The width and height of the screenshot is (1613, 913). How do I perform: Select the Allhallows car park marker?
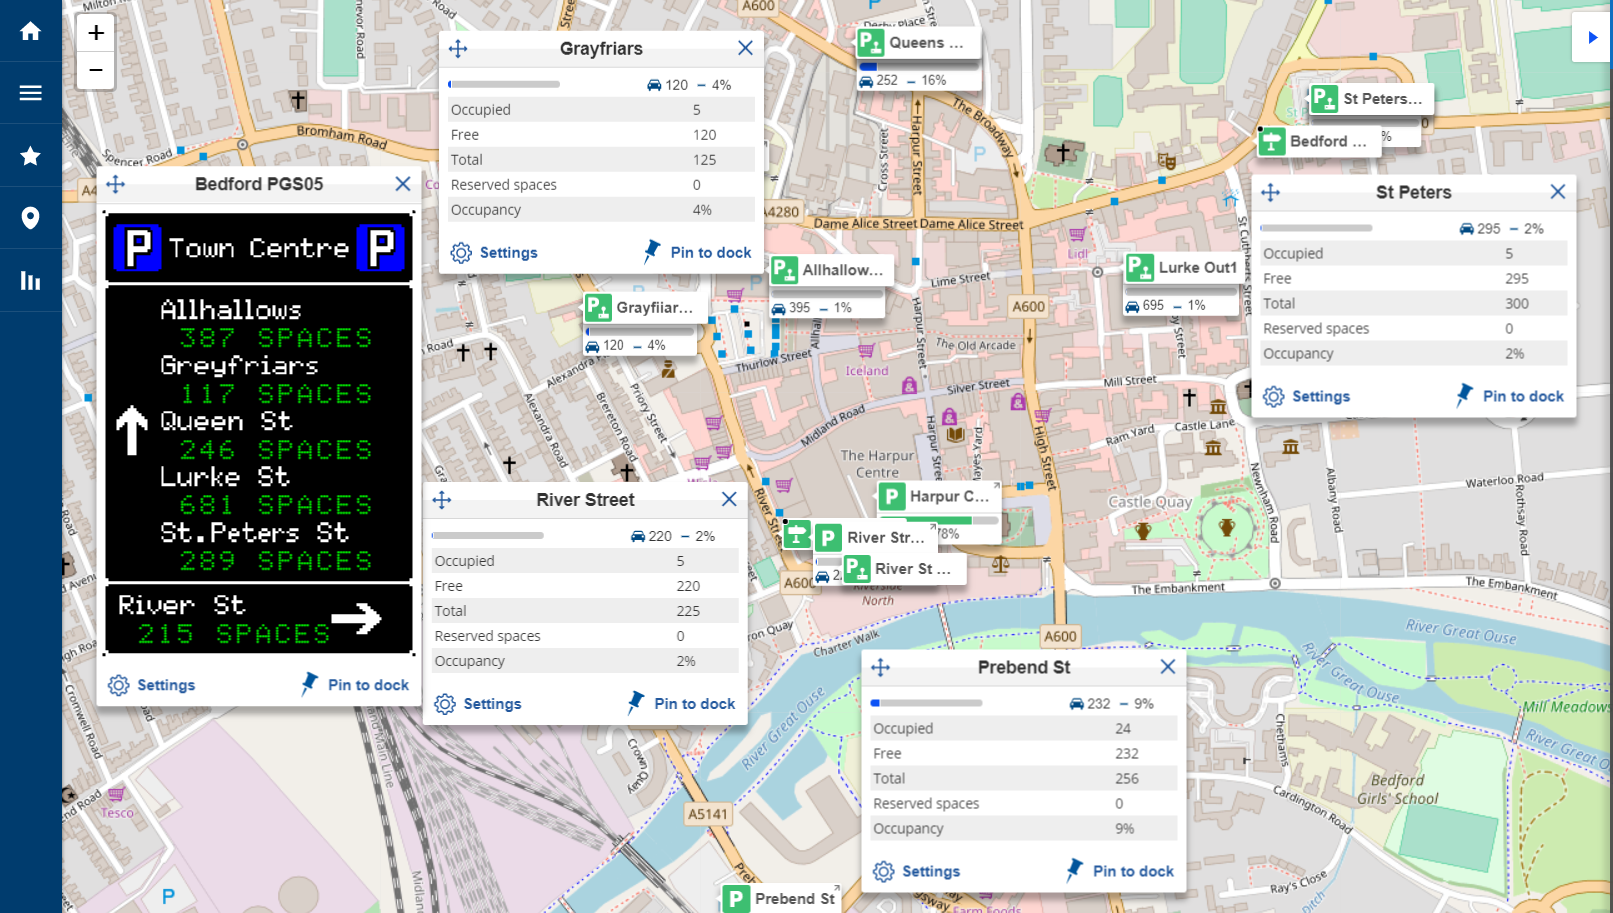pos(829,270)
